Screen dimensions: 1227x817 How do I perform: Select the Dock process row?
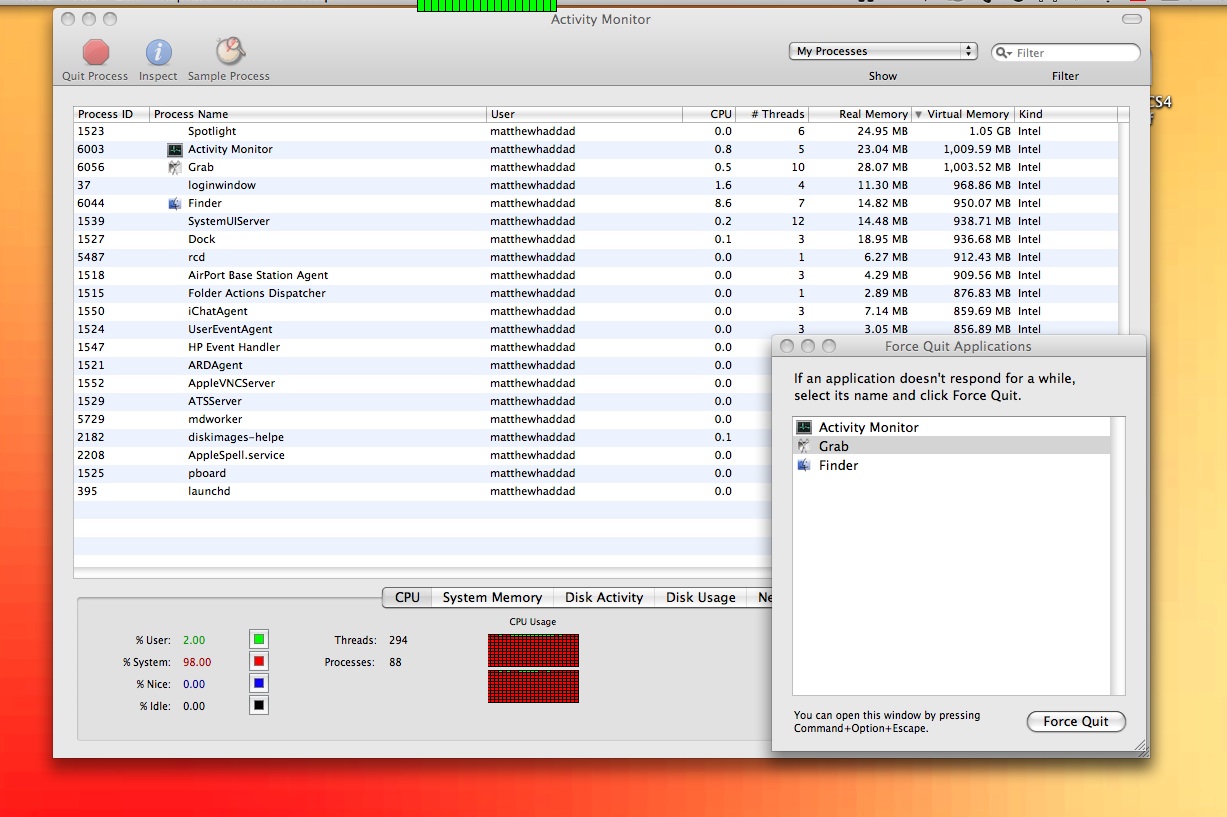(596, 239)
